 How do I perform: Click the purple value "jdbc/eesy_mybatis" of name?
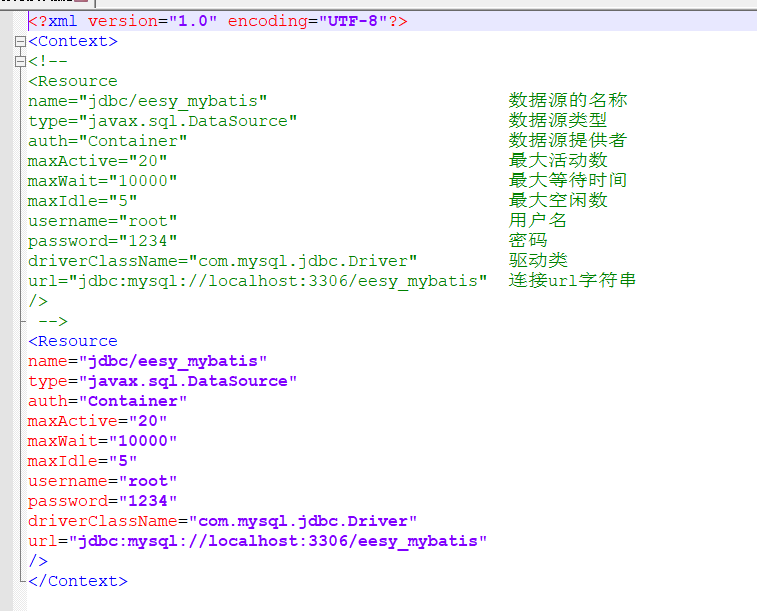[173, 361]
